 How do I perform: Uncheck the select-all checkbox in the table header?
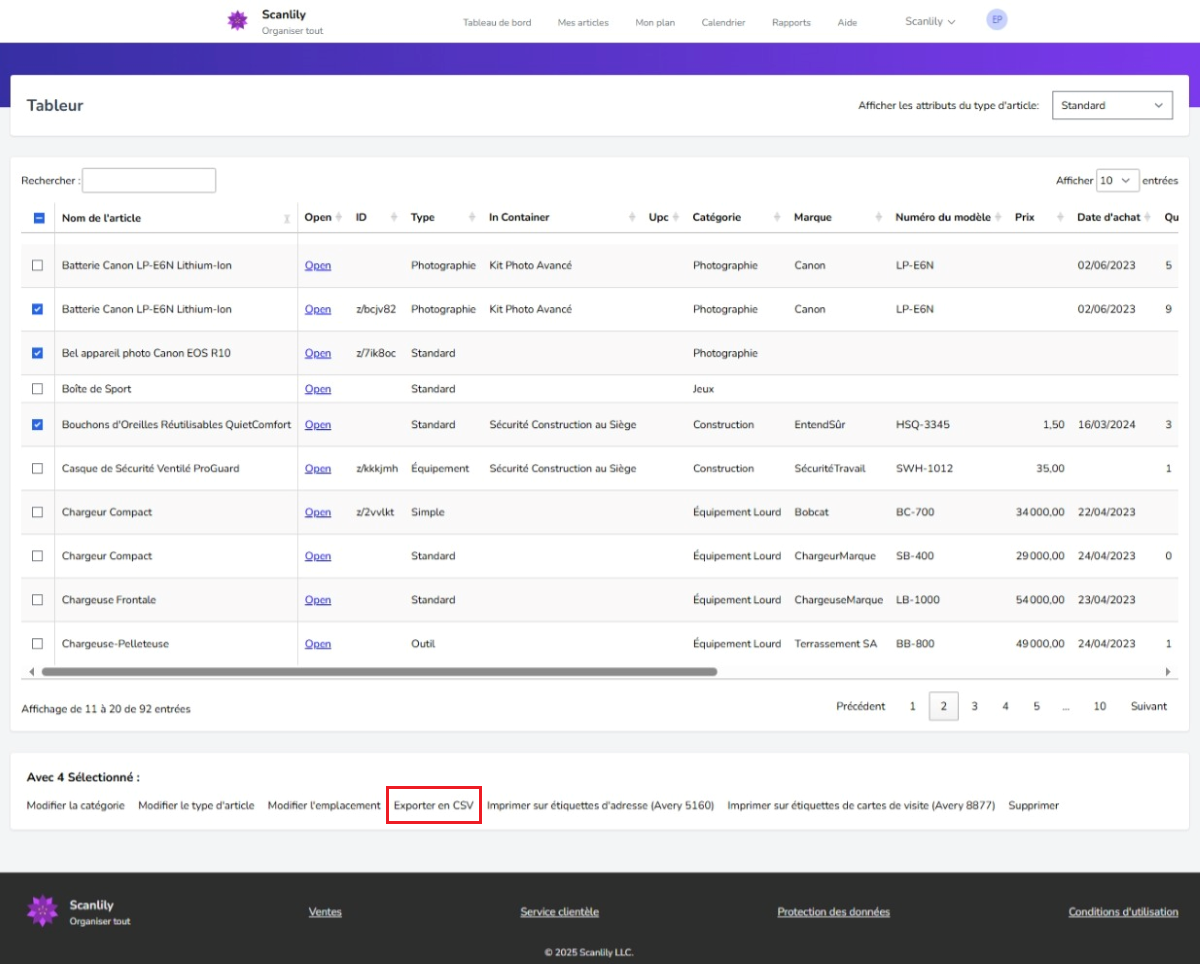[37, 217]
